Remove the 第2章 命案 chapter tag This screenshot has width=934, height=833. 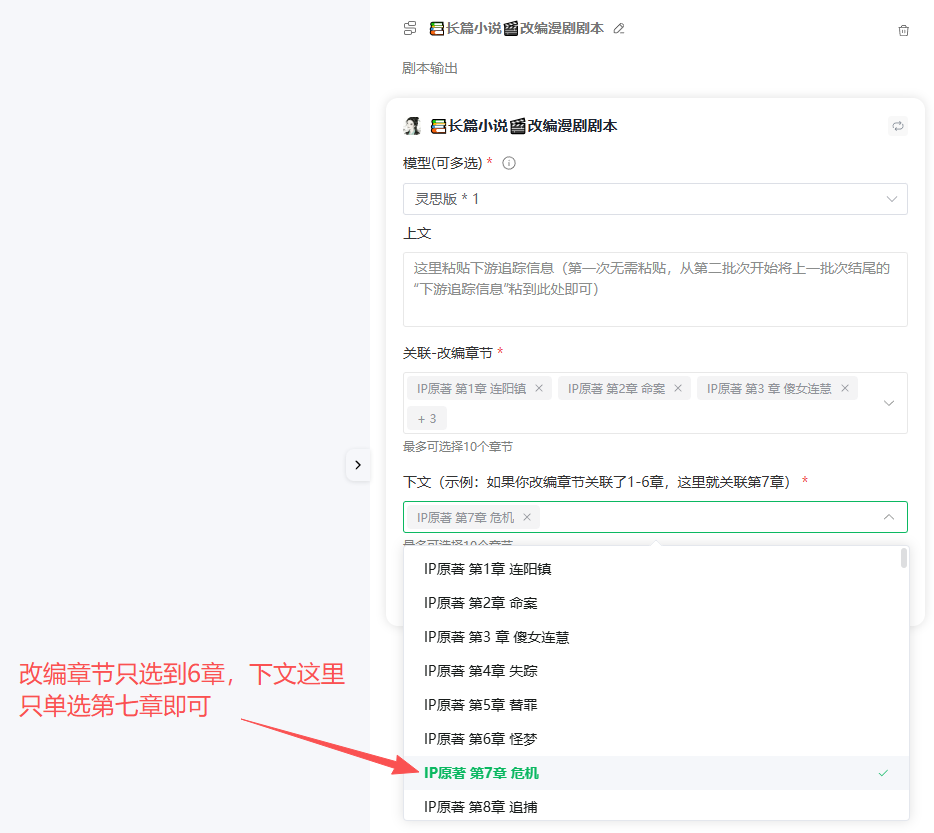point(678,388)
